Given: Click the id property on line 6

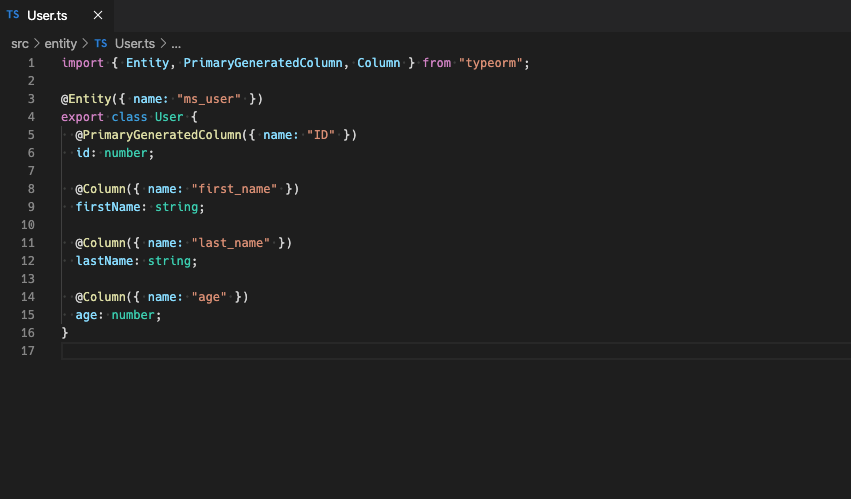Looking at the screenshot, I should coord(82,153).
